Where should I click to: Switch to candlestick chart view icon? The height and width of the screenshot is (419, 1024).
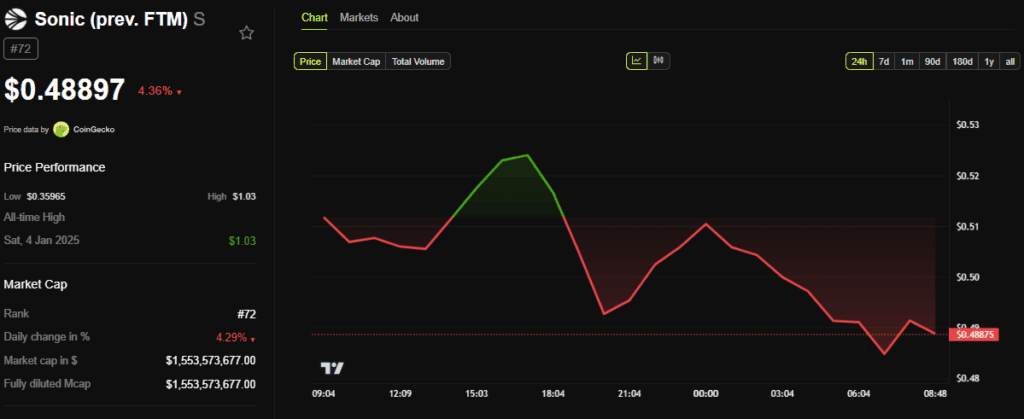tap(658, 61)
